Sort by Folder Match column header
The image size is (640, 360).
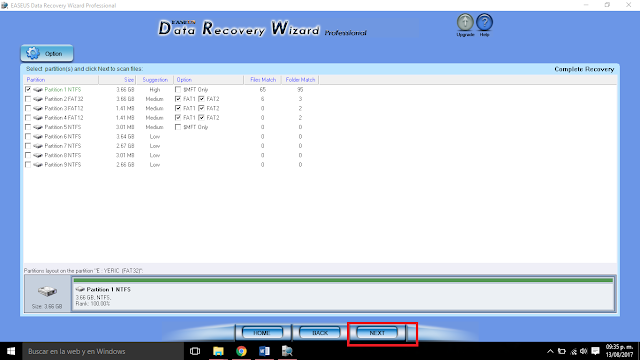click(x=300, y=80)
